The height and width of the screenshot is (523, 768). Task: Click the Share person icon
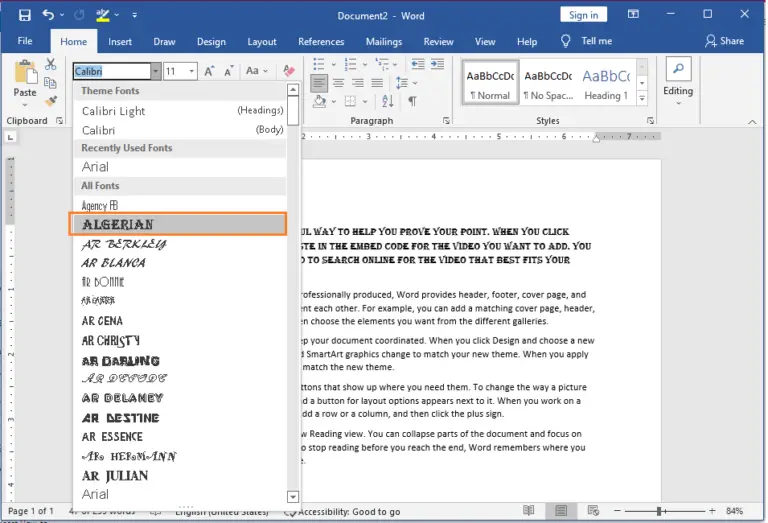pos(710,41)
